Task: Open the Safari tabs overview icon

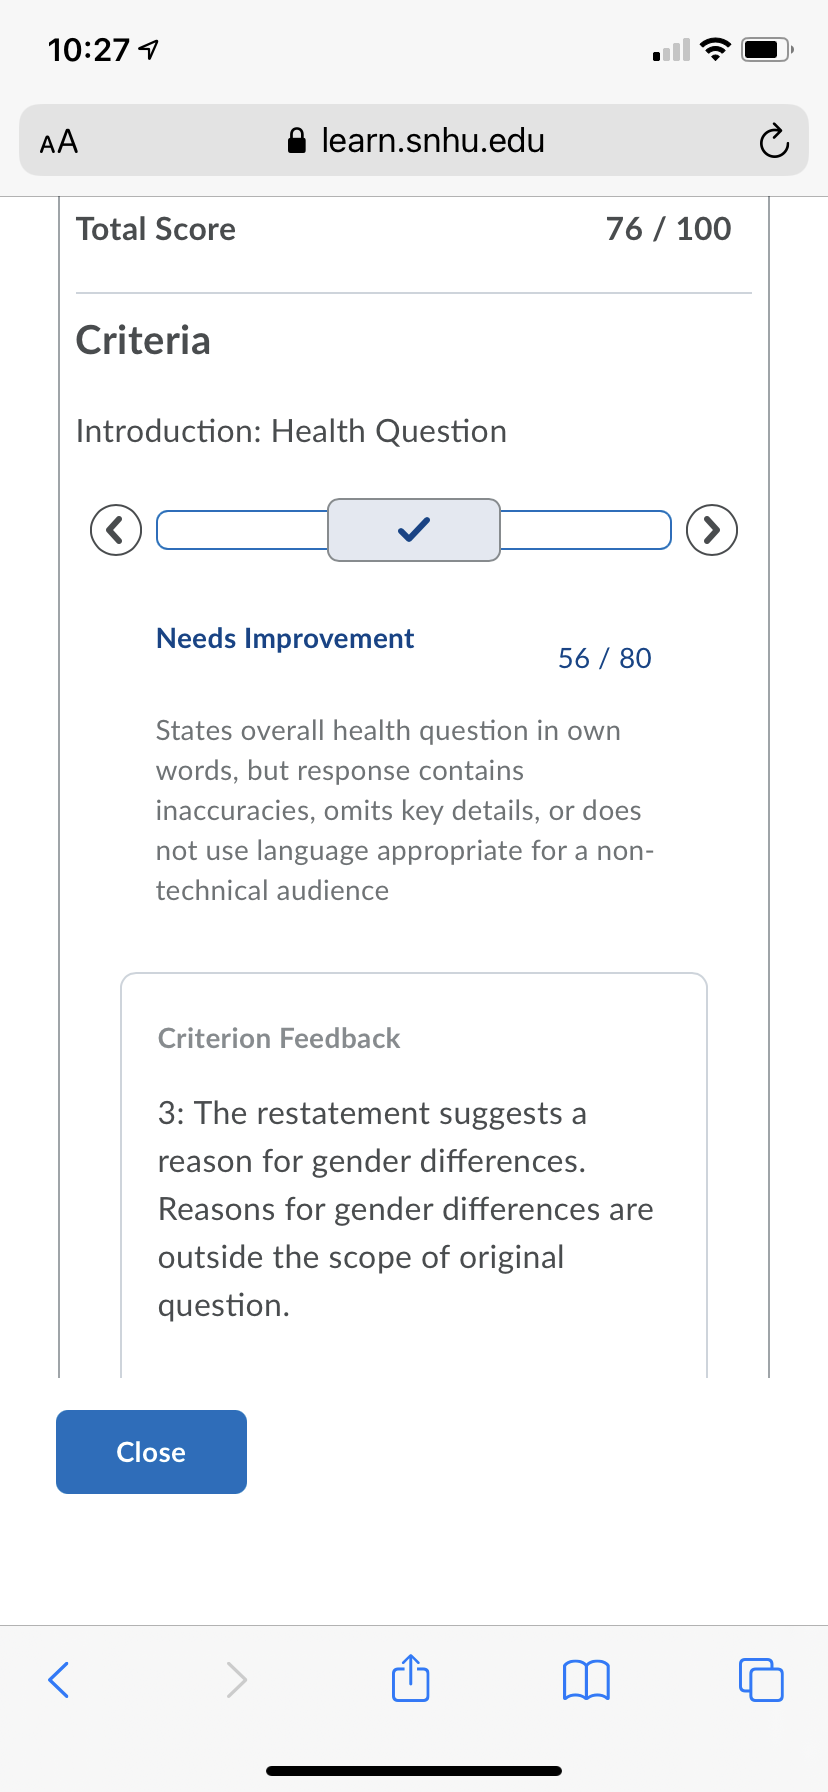Action: coord(761,1679)
